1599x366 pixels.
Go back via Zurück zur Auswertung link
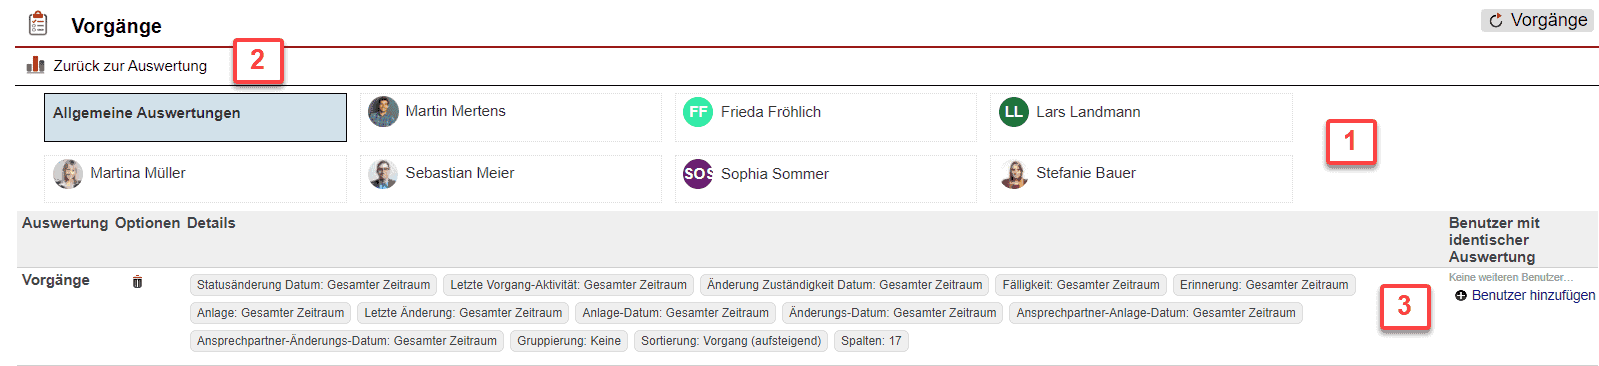pyautogui.click(x=130, y=66)
